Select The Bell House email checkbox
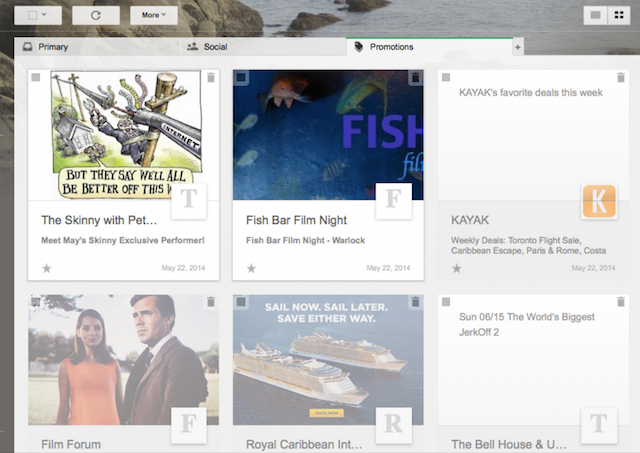The image size is (640, 453). [x=446, y=302]
